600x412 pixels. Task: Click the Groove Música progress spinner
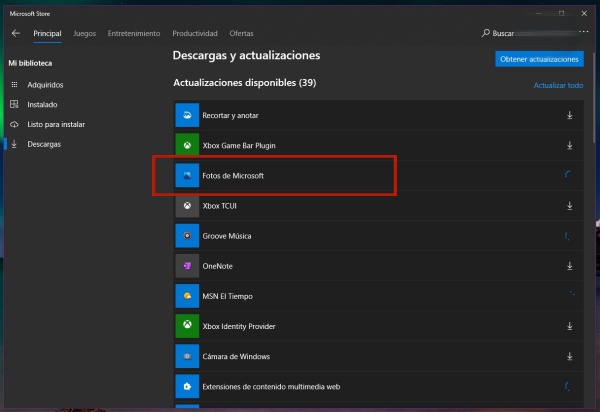pyautogui.click(x=568, y=236)
